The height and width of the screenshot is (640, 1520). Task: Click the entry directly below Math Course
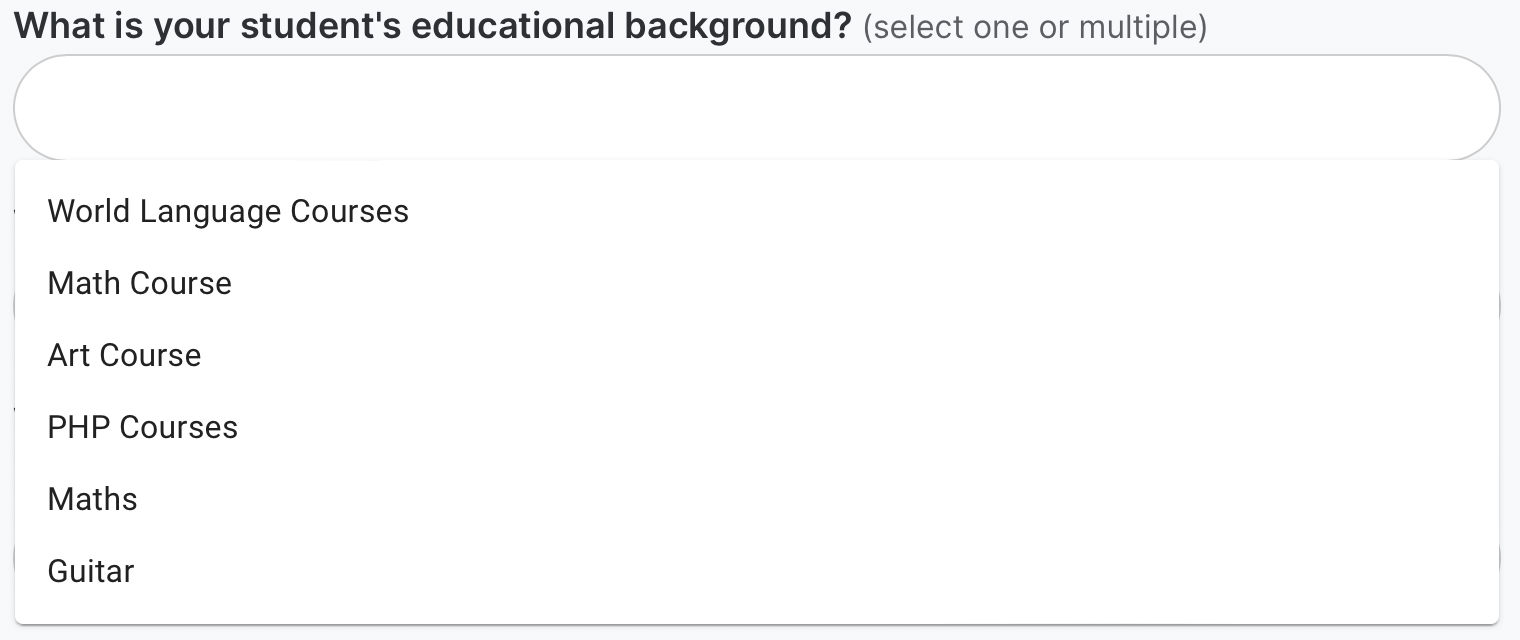(124, 356)
